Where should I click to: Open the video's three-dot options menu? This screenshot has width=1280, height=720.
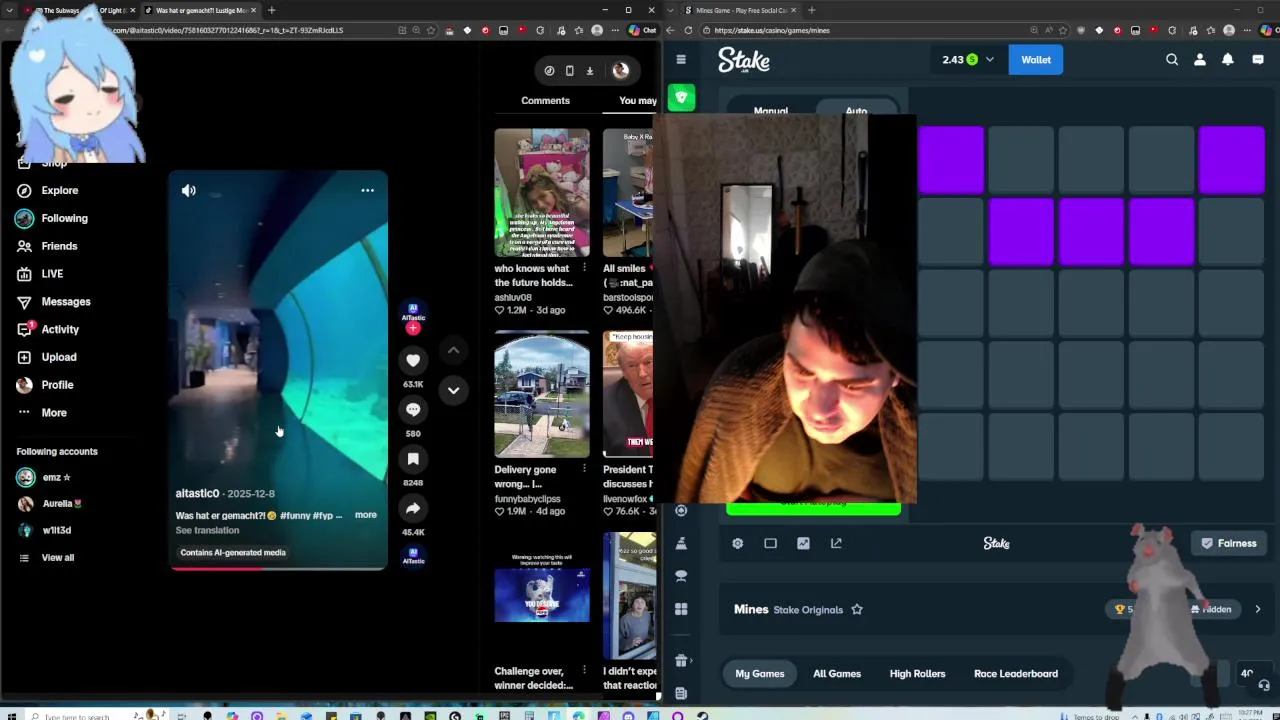click(367, 190)
